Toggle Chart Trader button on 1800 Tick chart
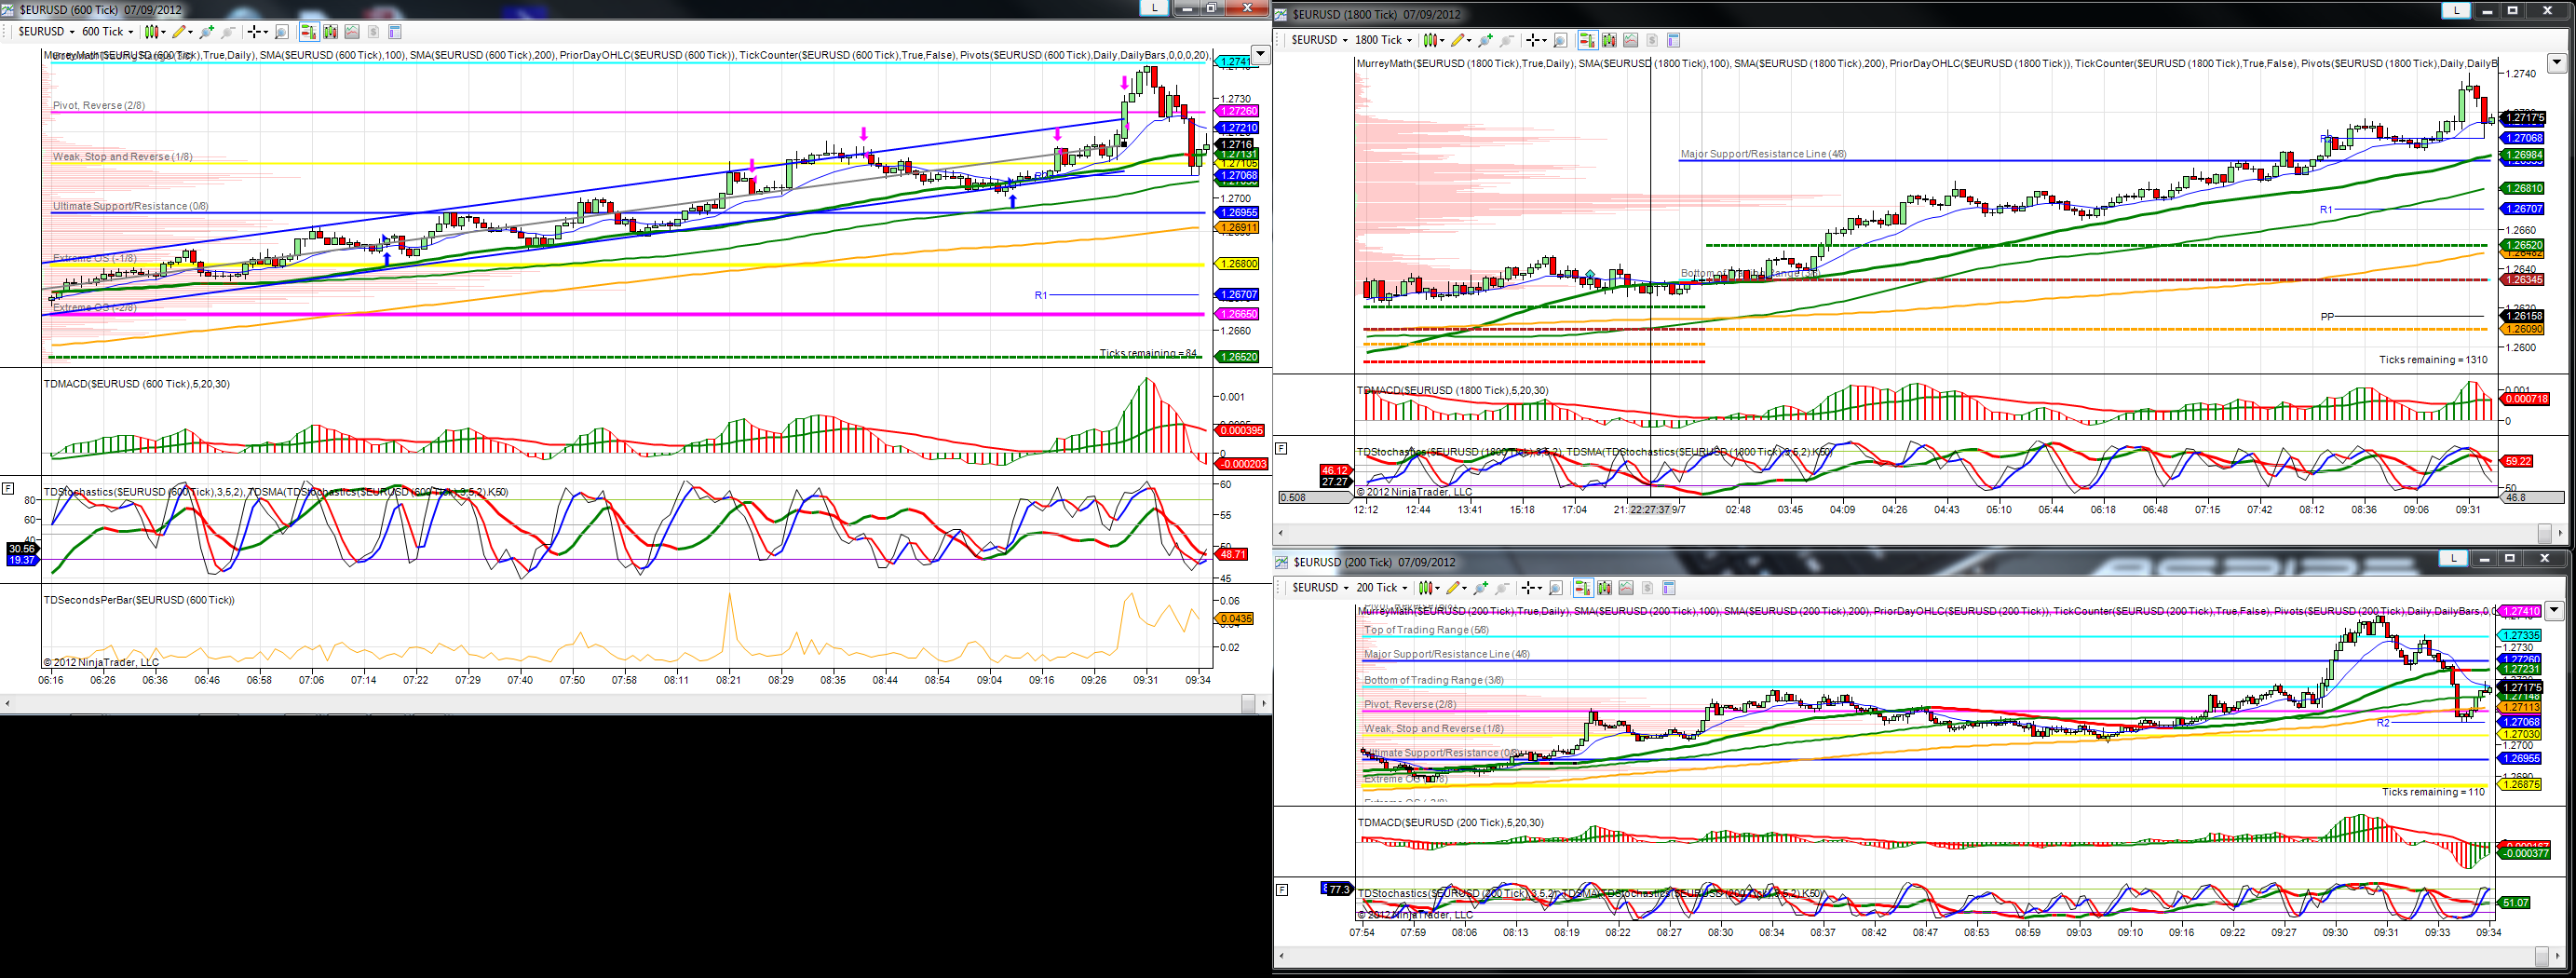Viewport: 2576px width, 978px height. [1587, 40]
